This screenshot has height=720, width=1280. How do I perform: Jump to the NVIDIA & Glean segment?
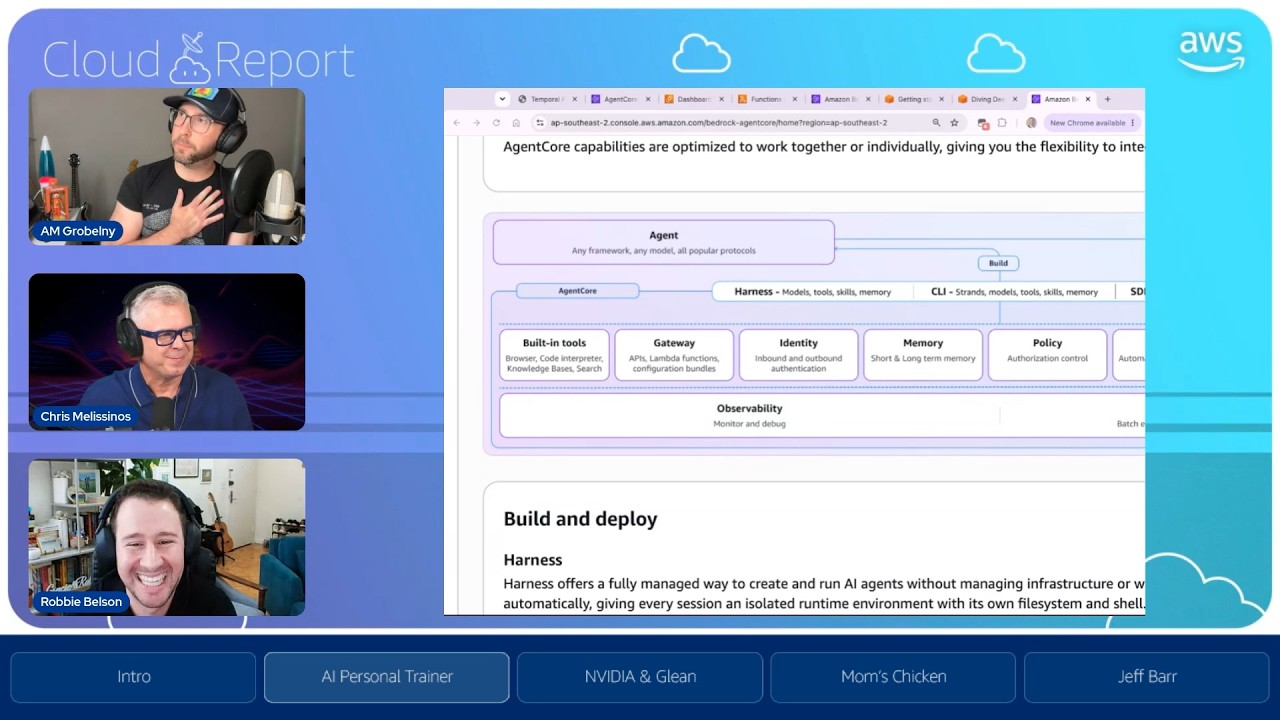(x=640, y=677)
